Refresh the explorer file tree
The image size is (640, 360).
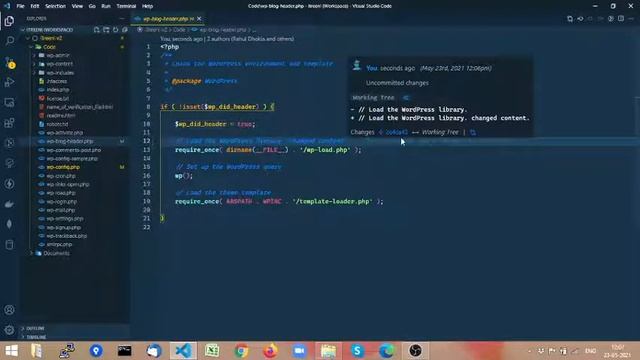(x=116, y=30)
